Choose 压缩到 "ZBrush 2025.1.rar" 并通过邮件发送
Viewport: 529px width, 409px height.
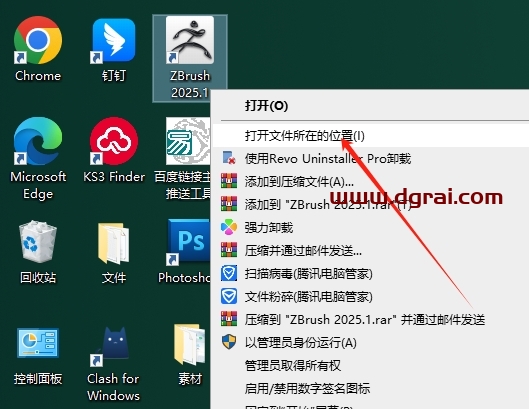pos(371,319)
